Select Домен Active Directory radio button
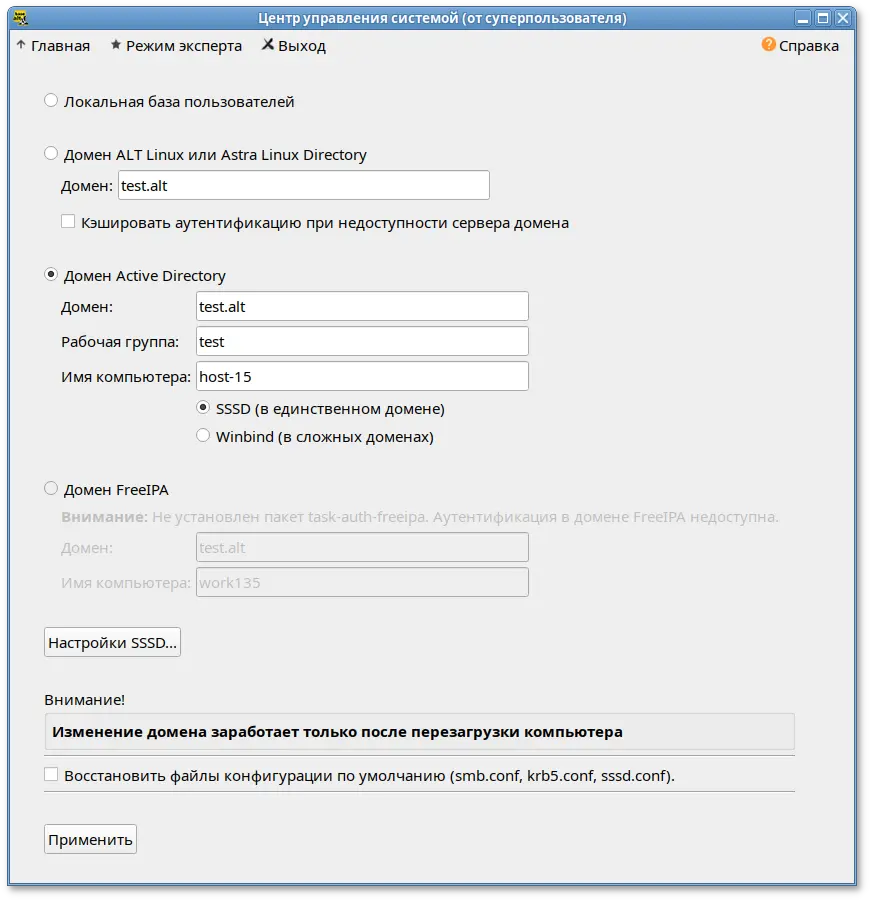This screenshot has width=870, height=900. [x=51, y=276]
